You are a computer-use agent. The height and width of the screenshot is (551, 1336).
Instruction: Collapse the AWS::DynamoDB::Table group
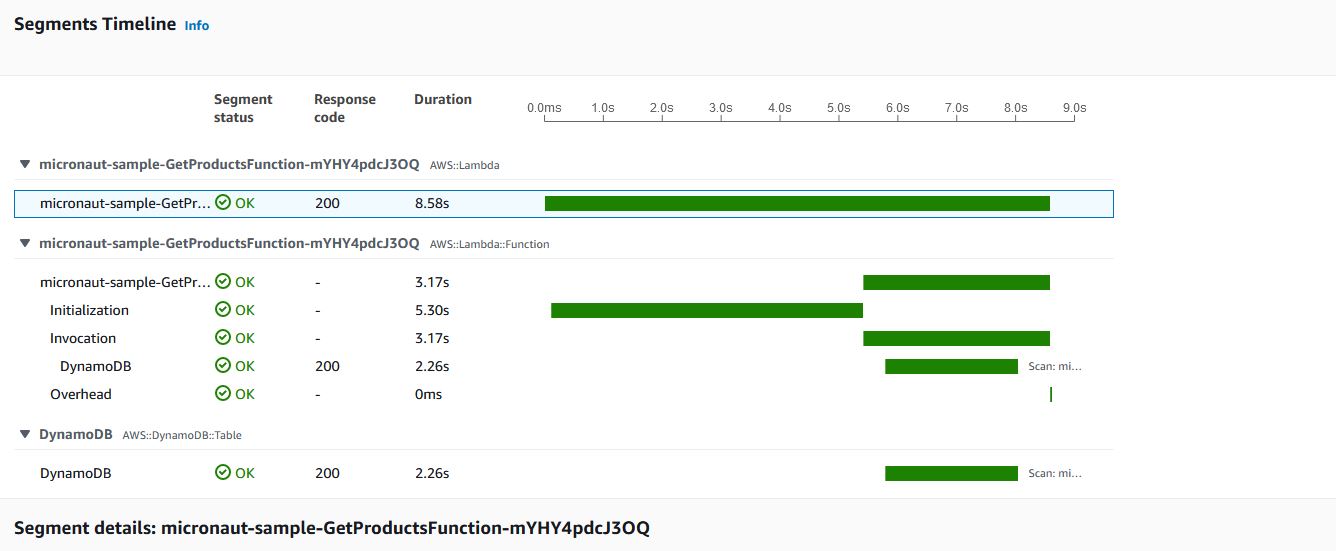(x=25, y=435)
